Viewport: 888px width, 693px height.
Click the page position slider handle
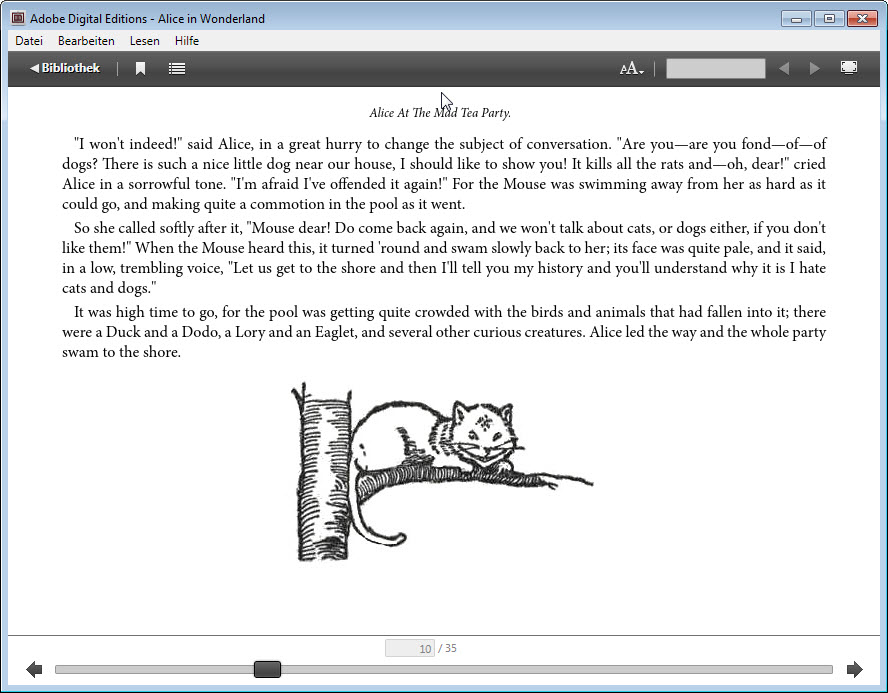pos(267,669)
